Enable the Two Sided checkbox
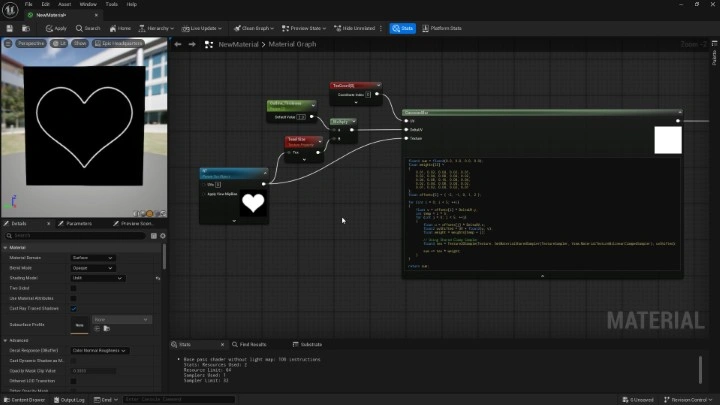Screen dimensions: 720x405 coord(73,287)
